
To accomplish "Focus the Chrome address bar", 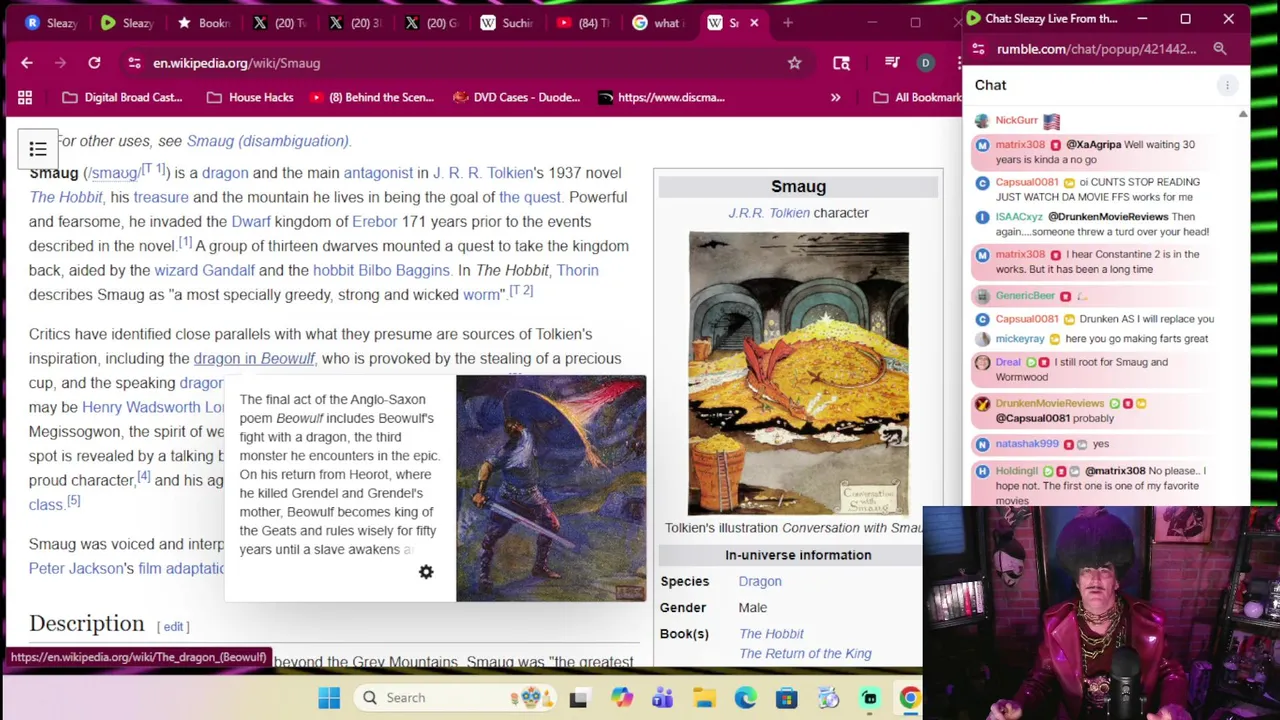I will (x=460, y=63).
